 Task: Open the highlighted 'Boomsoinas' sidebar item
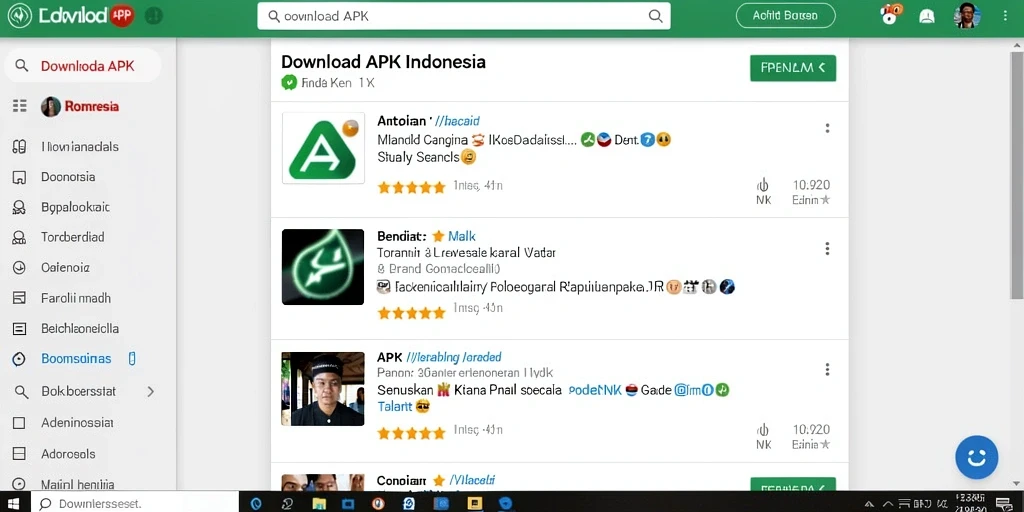coord(76,359)
